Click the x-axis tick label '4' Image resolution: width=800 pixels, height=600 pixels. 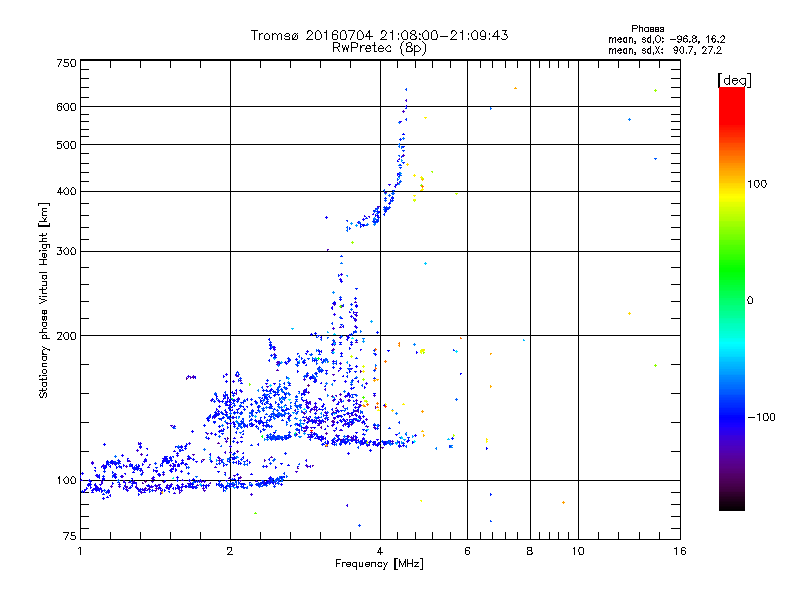coord(380,551)
